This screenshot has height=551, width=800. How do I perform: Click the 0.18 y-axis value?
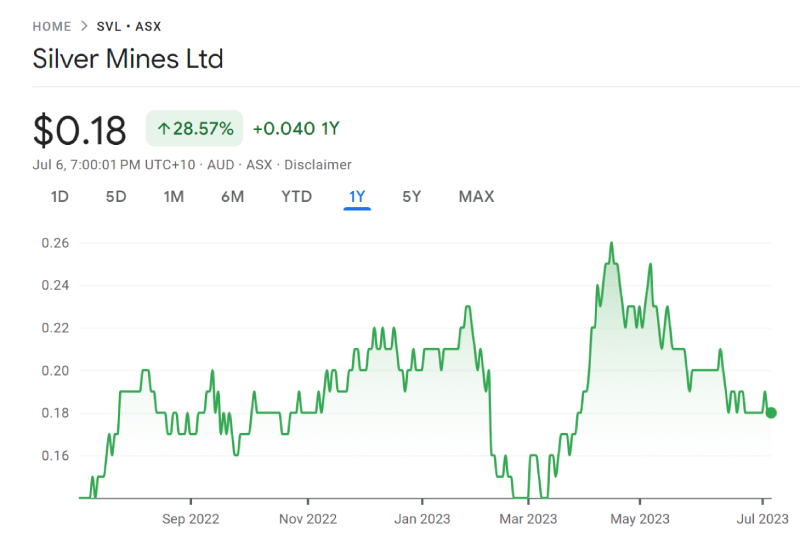coord(55,413)
